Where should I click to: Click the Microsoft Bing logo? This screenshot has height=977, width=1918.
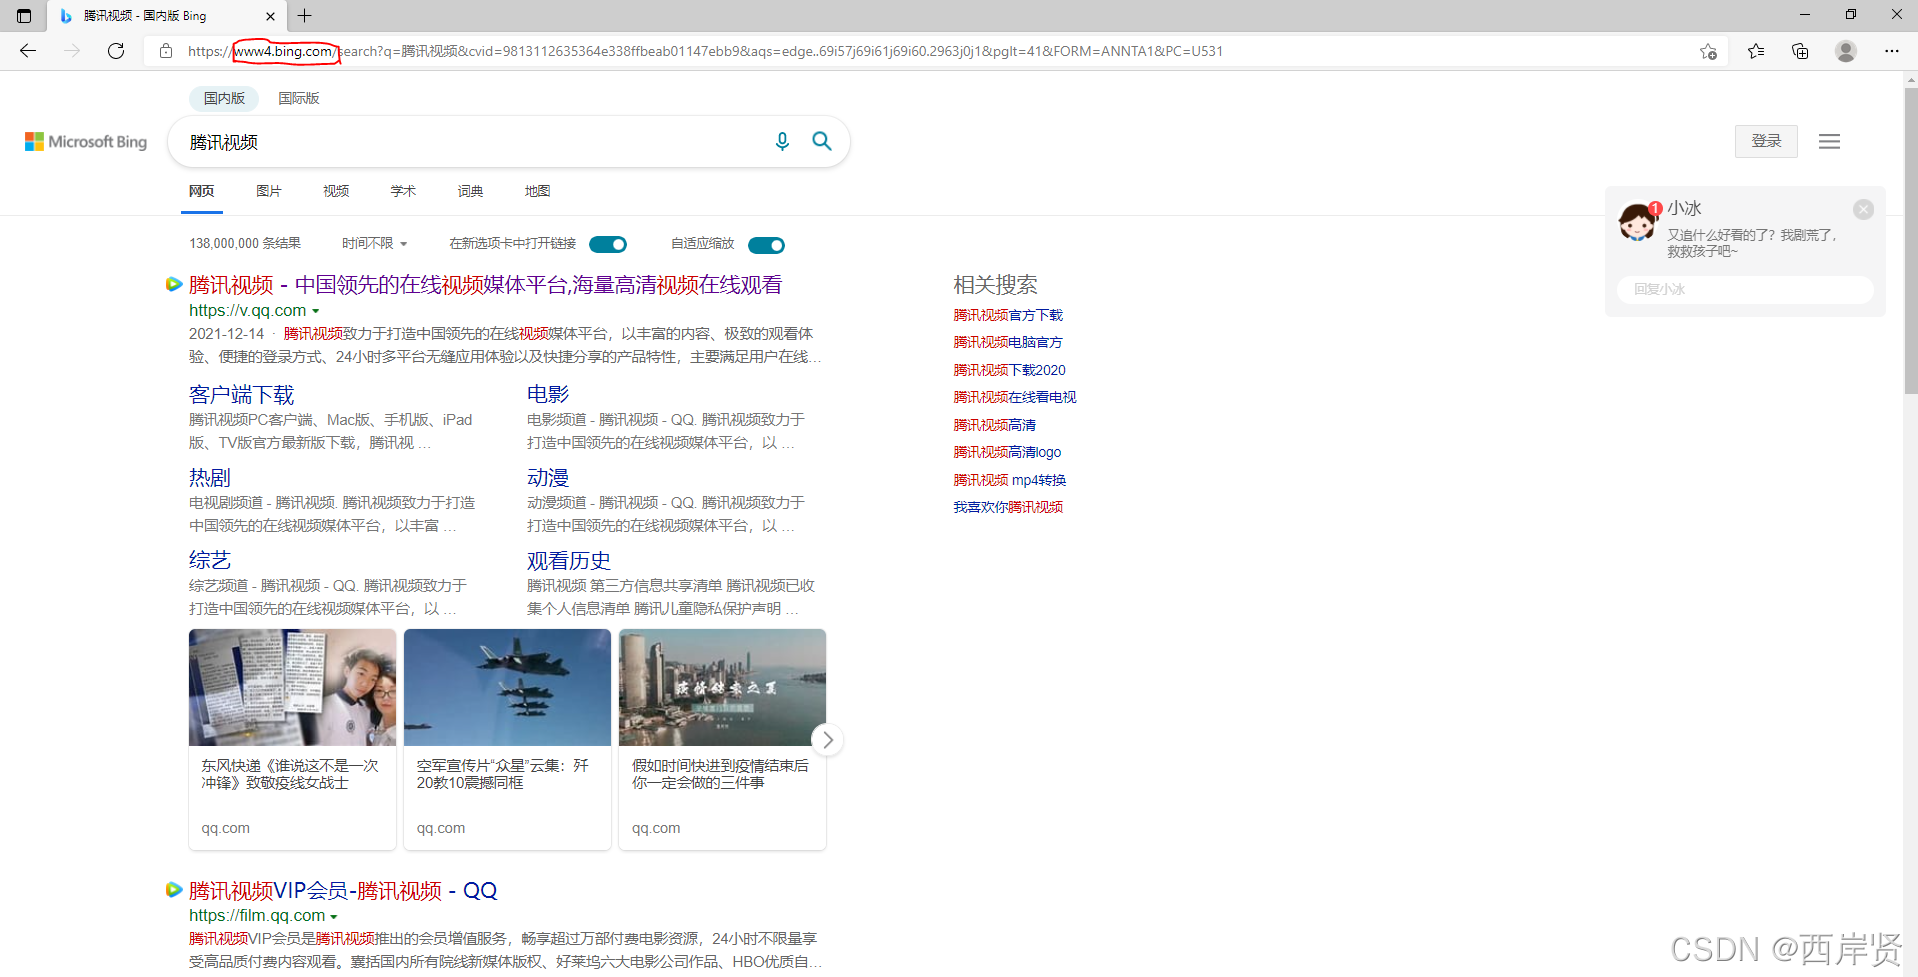click(x=86, y=142)
